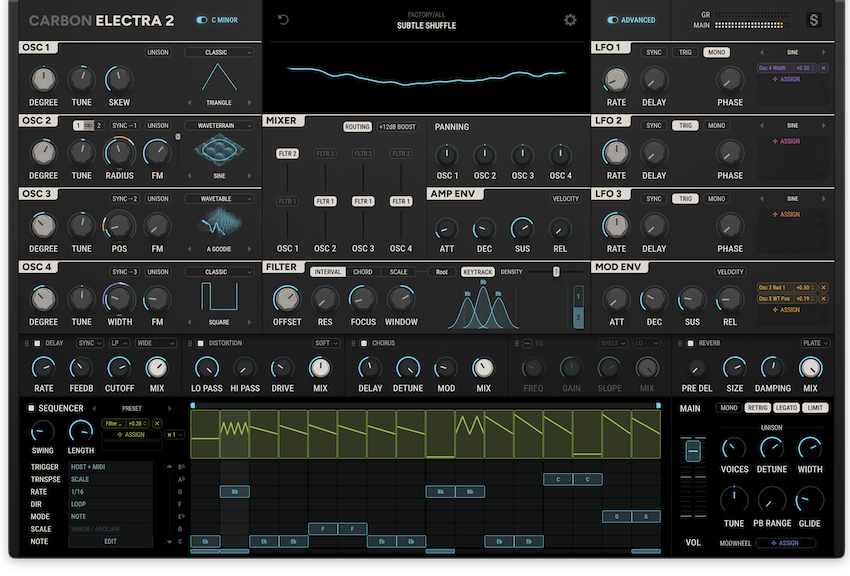
Task: Enable the Reverb effect checkbox
Action: (x=691, y=344)
